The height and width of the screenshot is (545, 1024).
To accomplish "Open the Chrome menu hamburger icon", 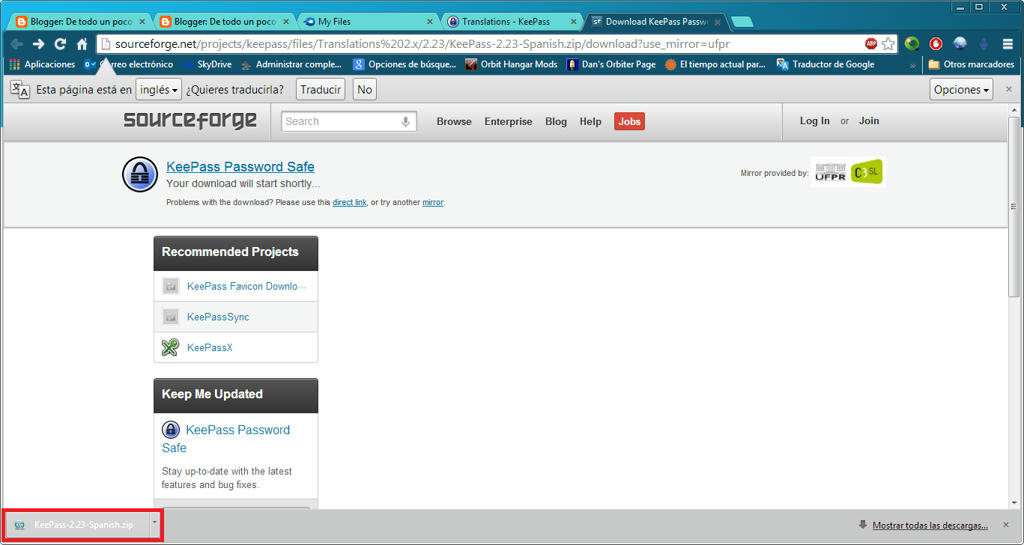I will (x=1008, y=44).
